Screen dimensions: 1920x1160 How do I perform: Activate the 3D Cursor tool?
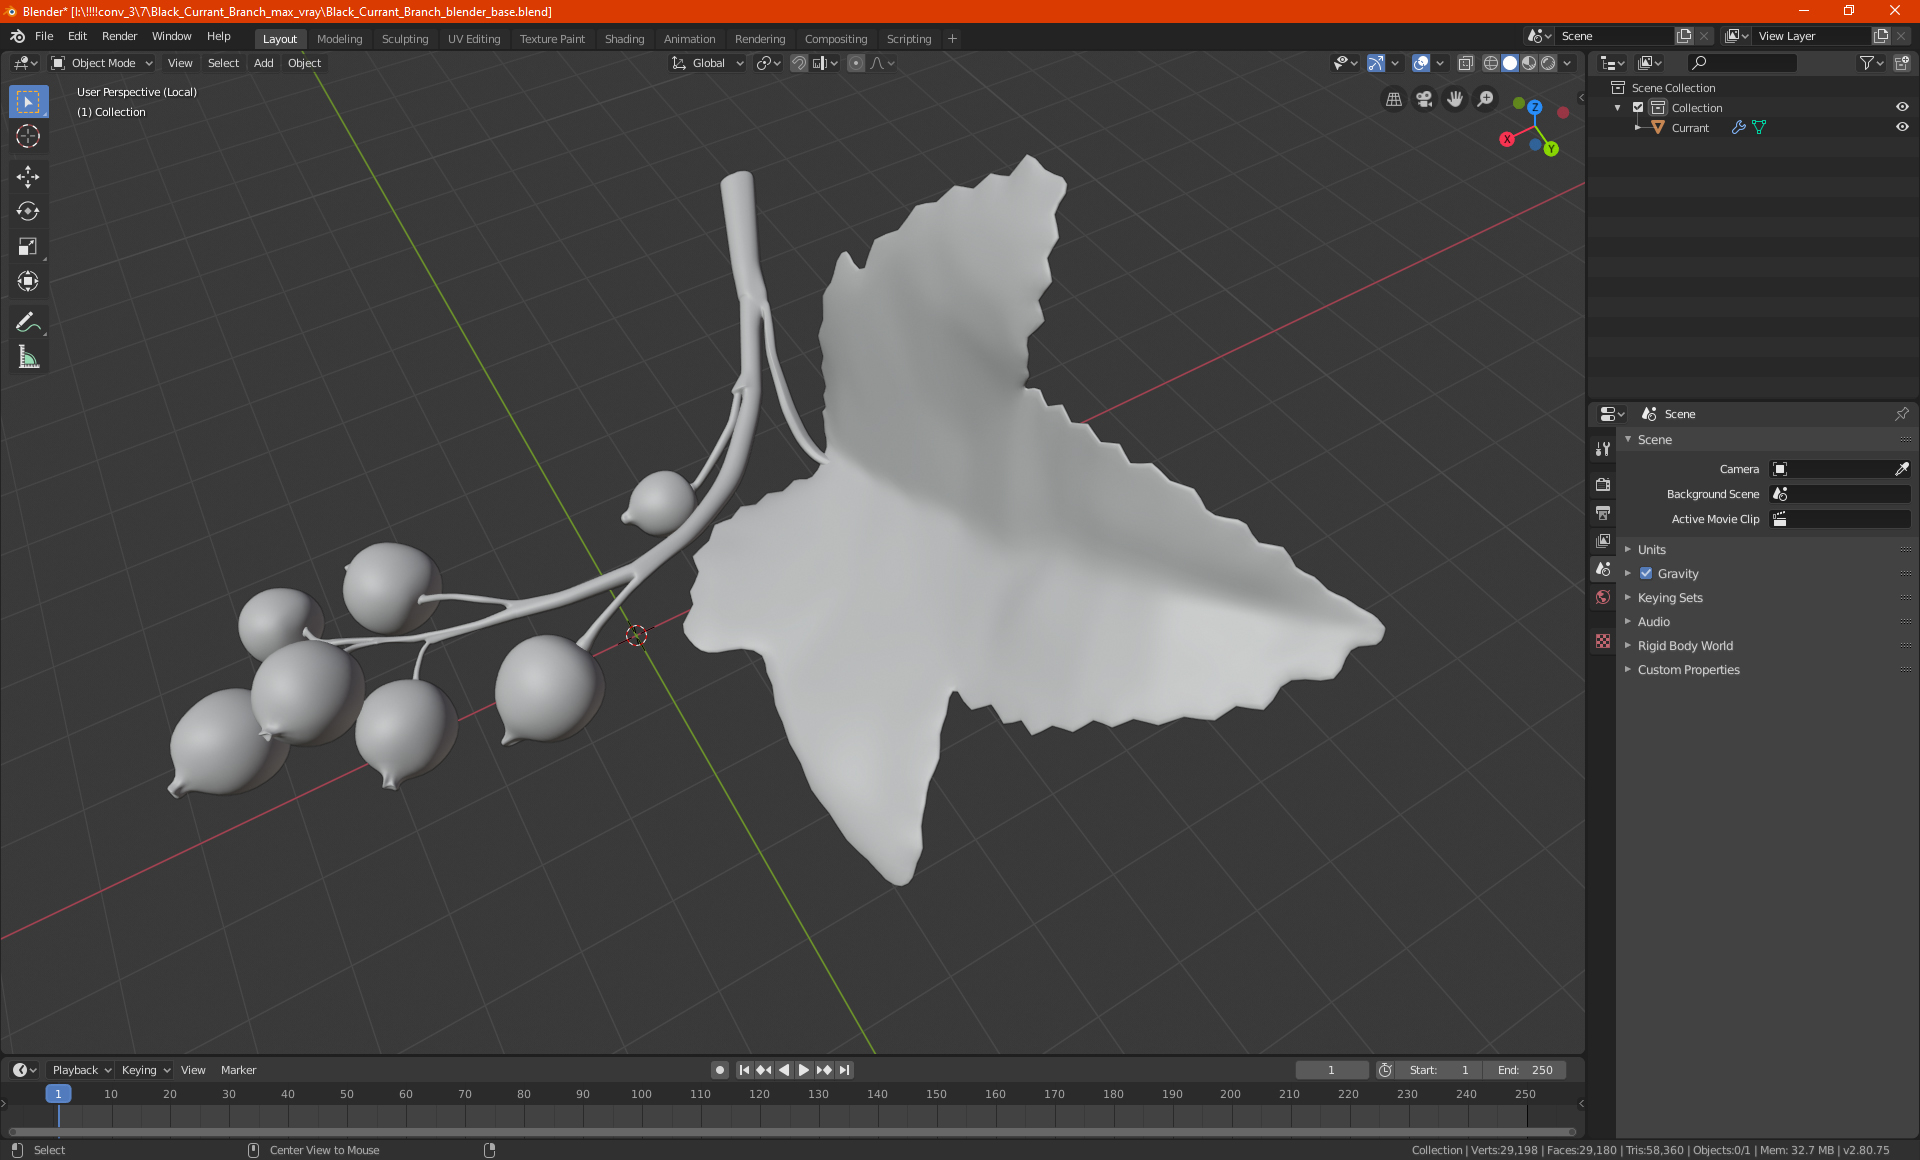point(28,136)
